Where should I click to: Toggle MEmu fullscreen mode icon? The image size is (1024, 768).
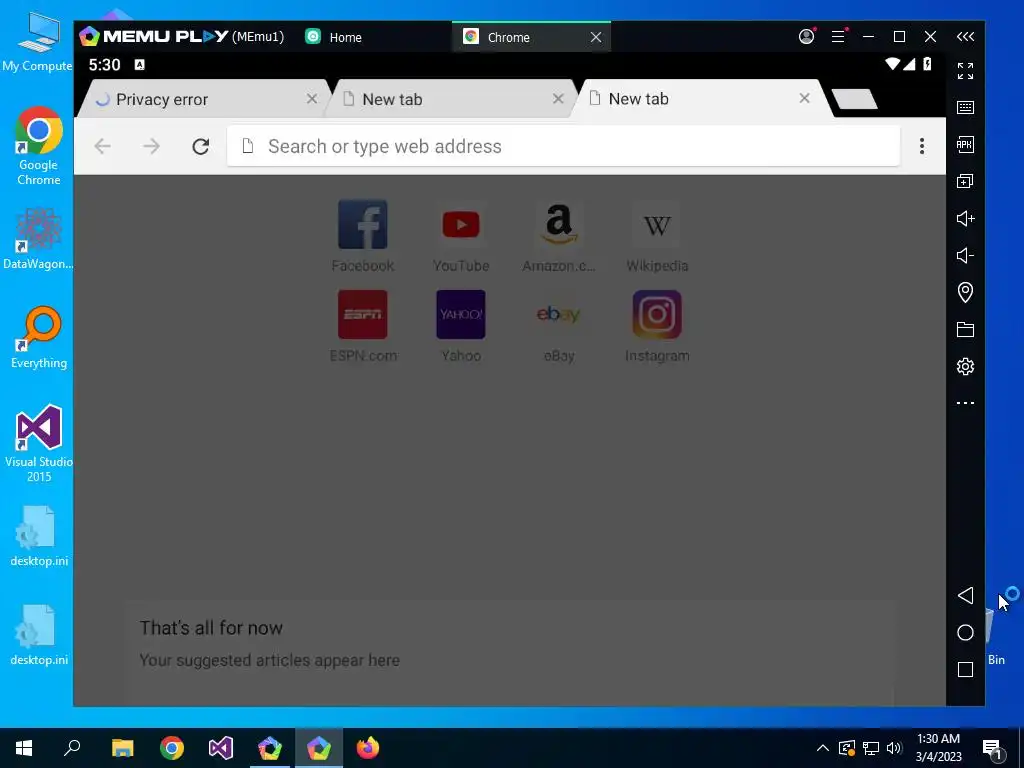coord(965,71)
